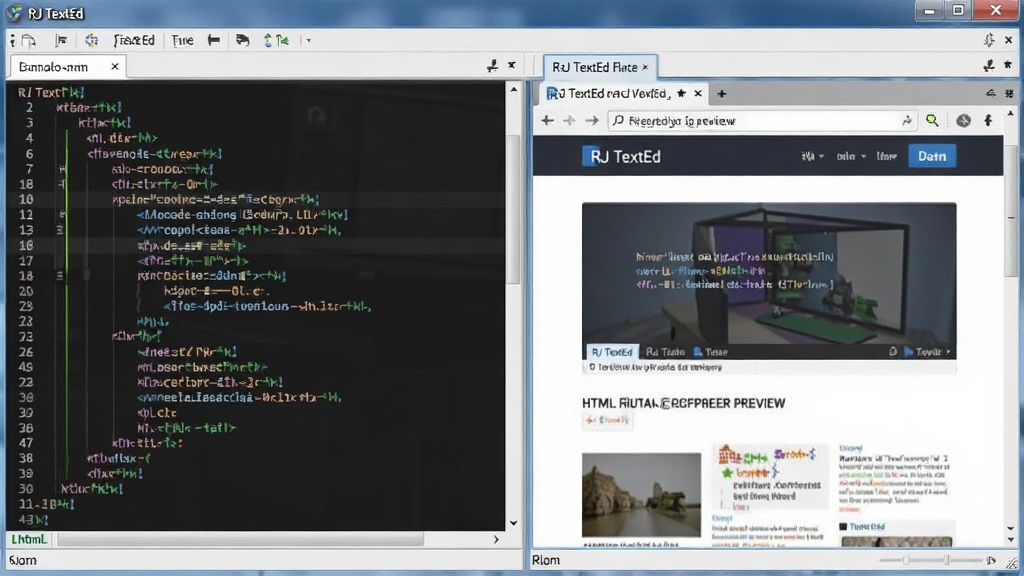Click the star icon in the preview panel header
Image resolution: width=1024 pixels, height=576 pixels.
click(1008, 65)
